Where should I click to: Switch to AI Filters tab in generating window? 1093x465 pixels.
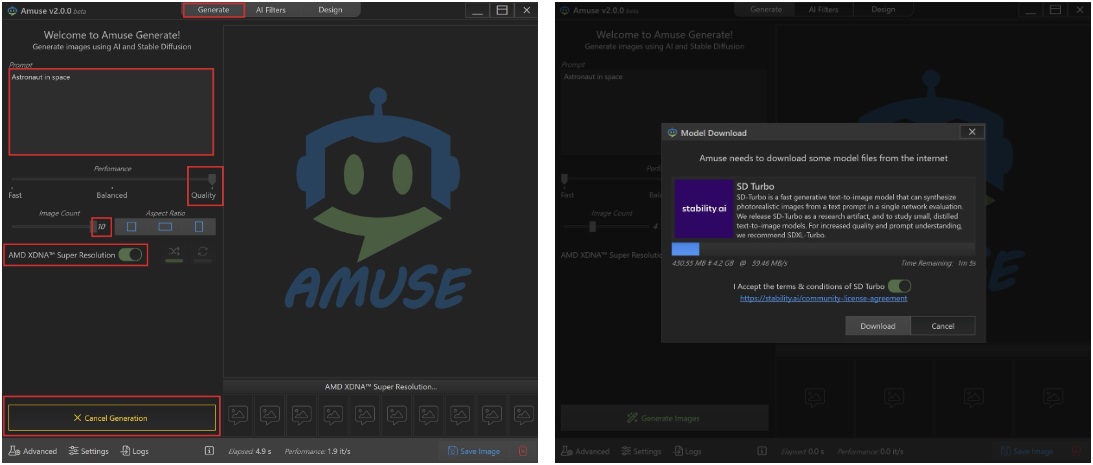tap(270, 10)
